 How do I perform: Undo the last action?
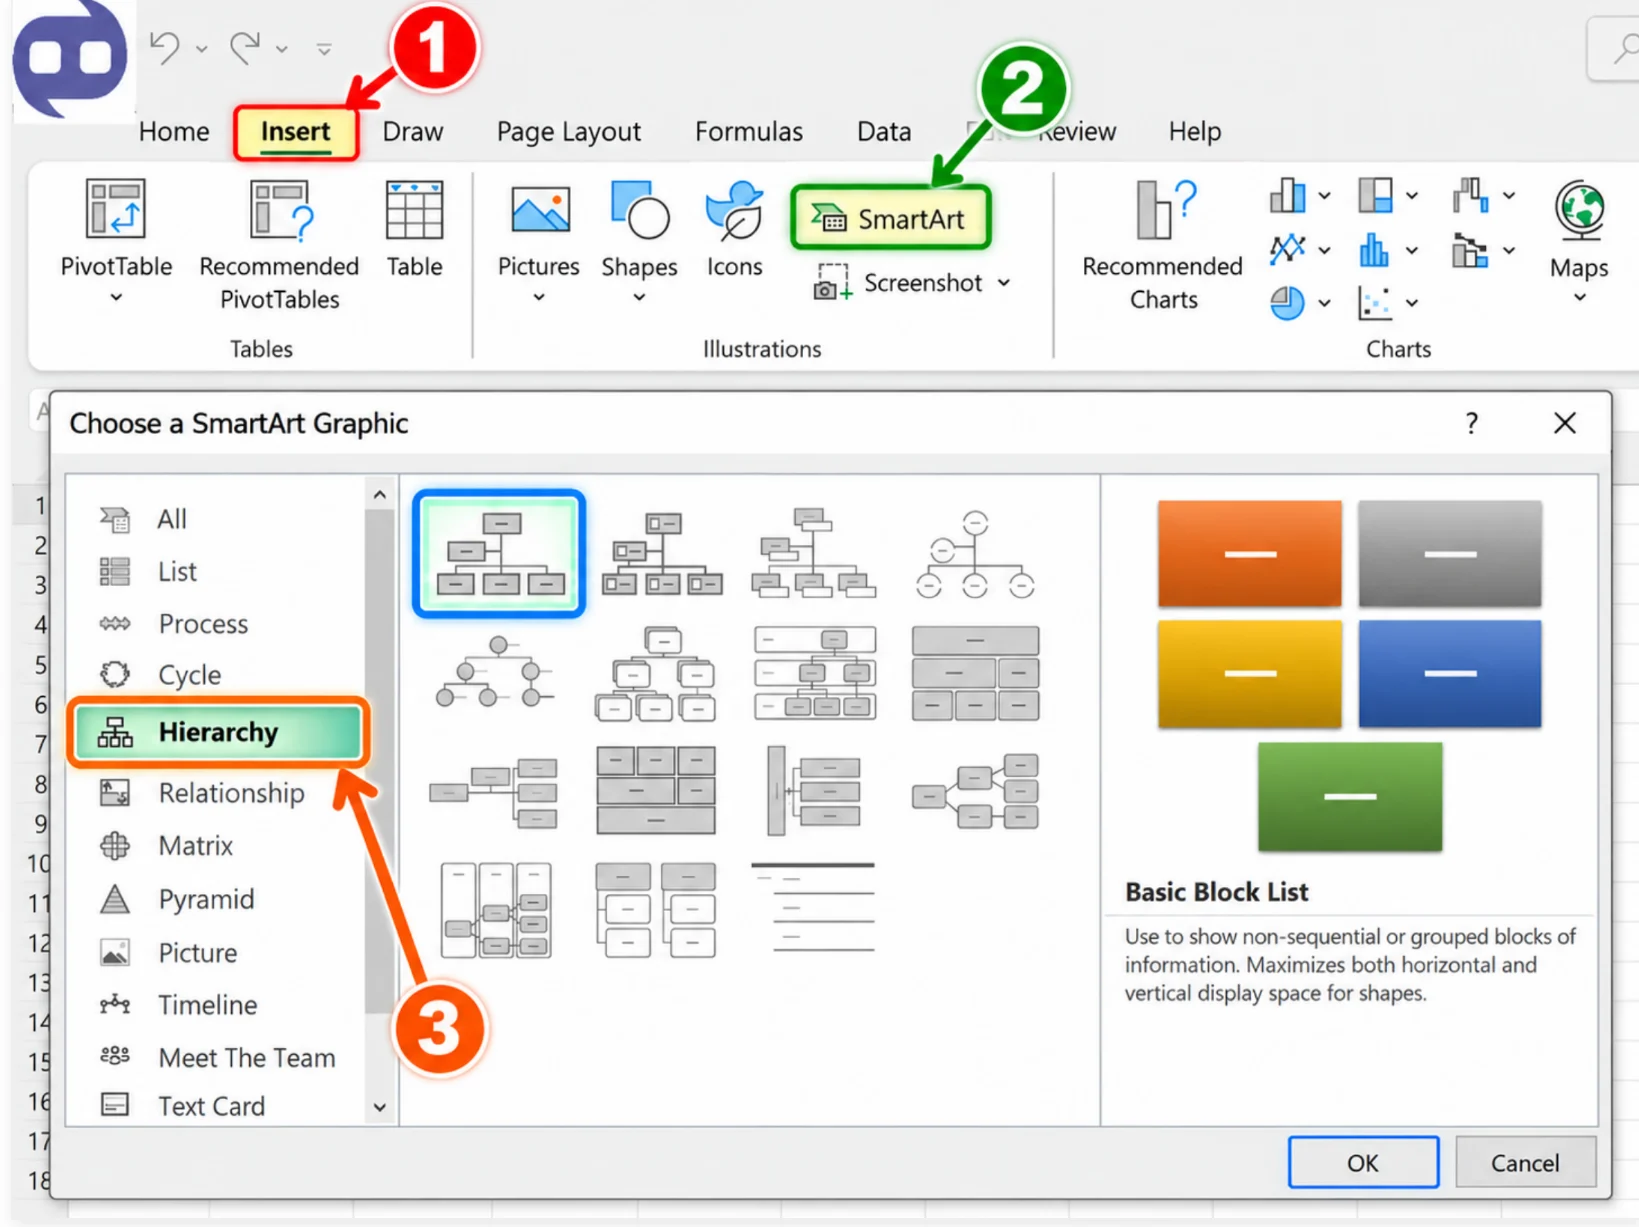pyautogui.click(x=165, y=47)
